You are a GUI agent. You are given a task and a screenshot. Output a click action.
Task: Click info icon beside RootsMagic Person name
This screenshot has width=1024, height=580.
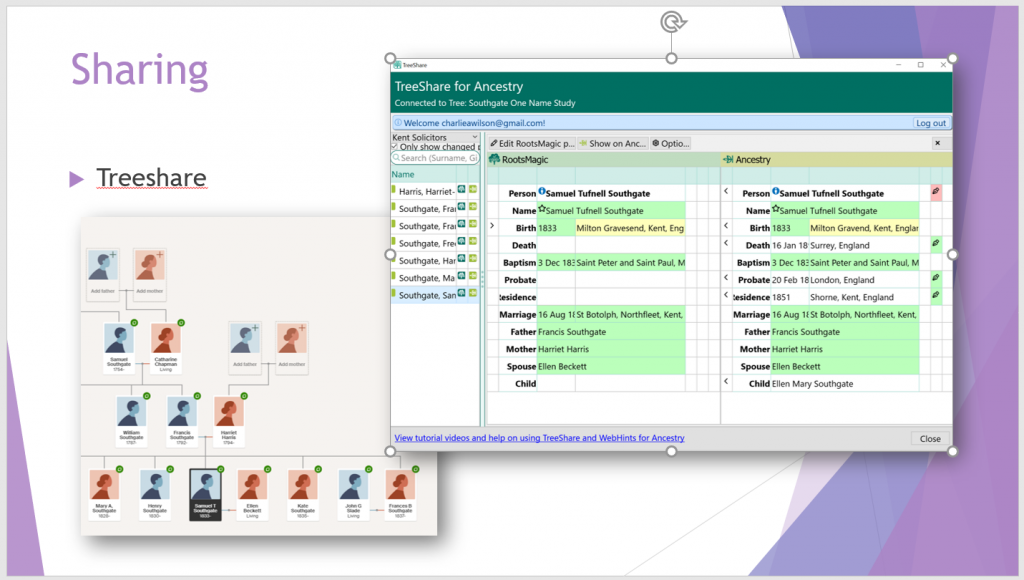pyautogui.click(x=542, y=191)
